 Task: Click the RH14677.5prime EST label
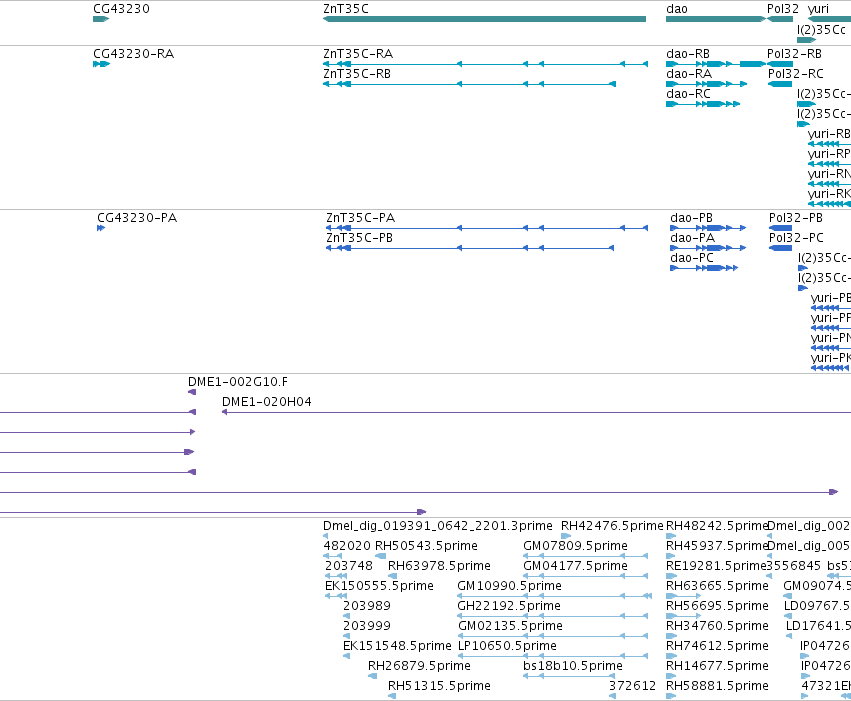717,666
